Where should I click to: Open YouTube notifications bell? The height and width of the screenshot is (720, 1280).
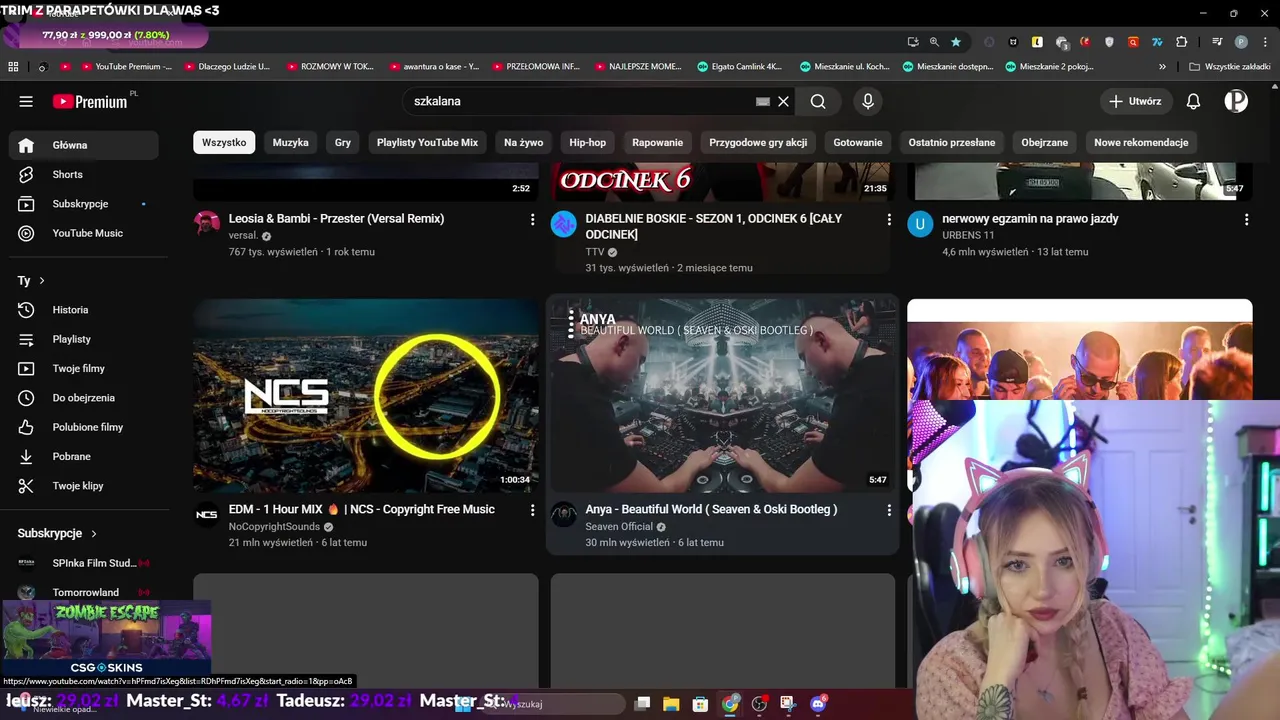1193,101
